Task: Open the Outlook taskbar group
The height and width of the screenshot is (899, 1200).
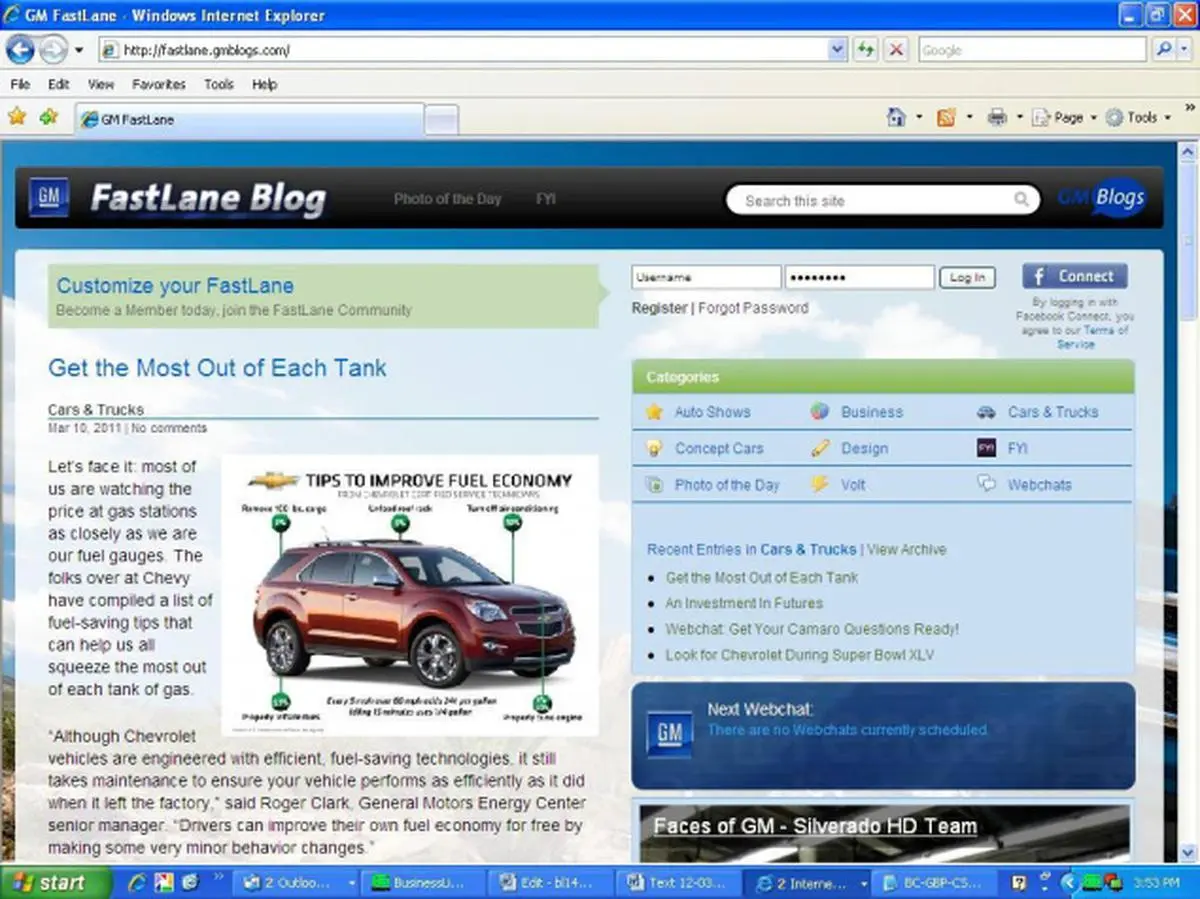Action: (298, 883)
